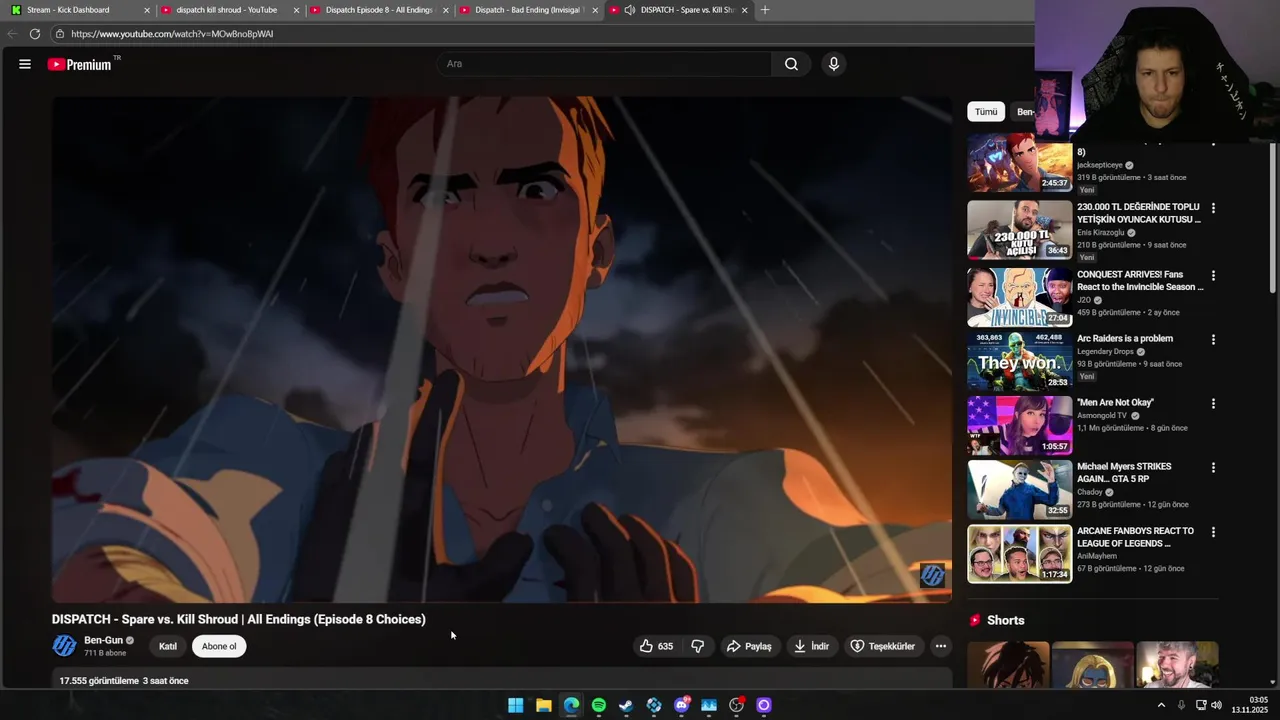
Task: Open the CONQUEST ARRIVES video title
Action: (x=1140, y=280)
